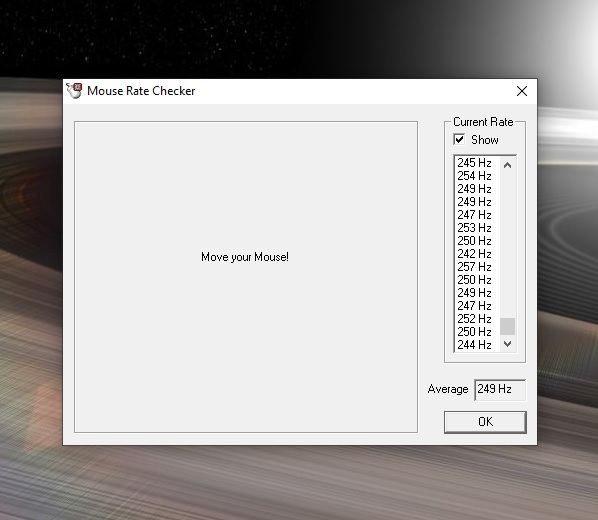Click the Show checkbox label text
Screen dimensions: 598x520
(484, 140)
